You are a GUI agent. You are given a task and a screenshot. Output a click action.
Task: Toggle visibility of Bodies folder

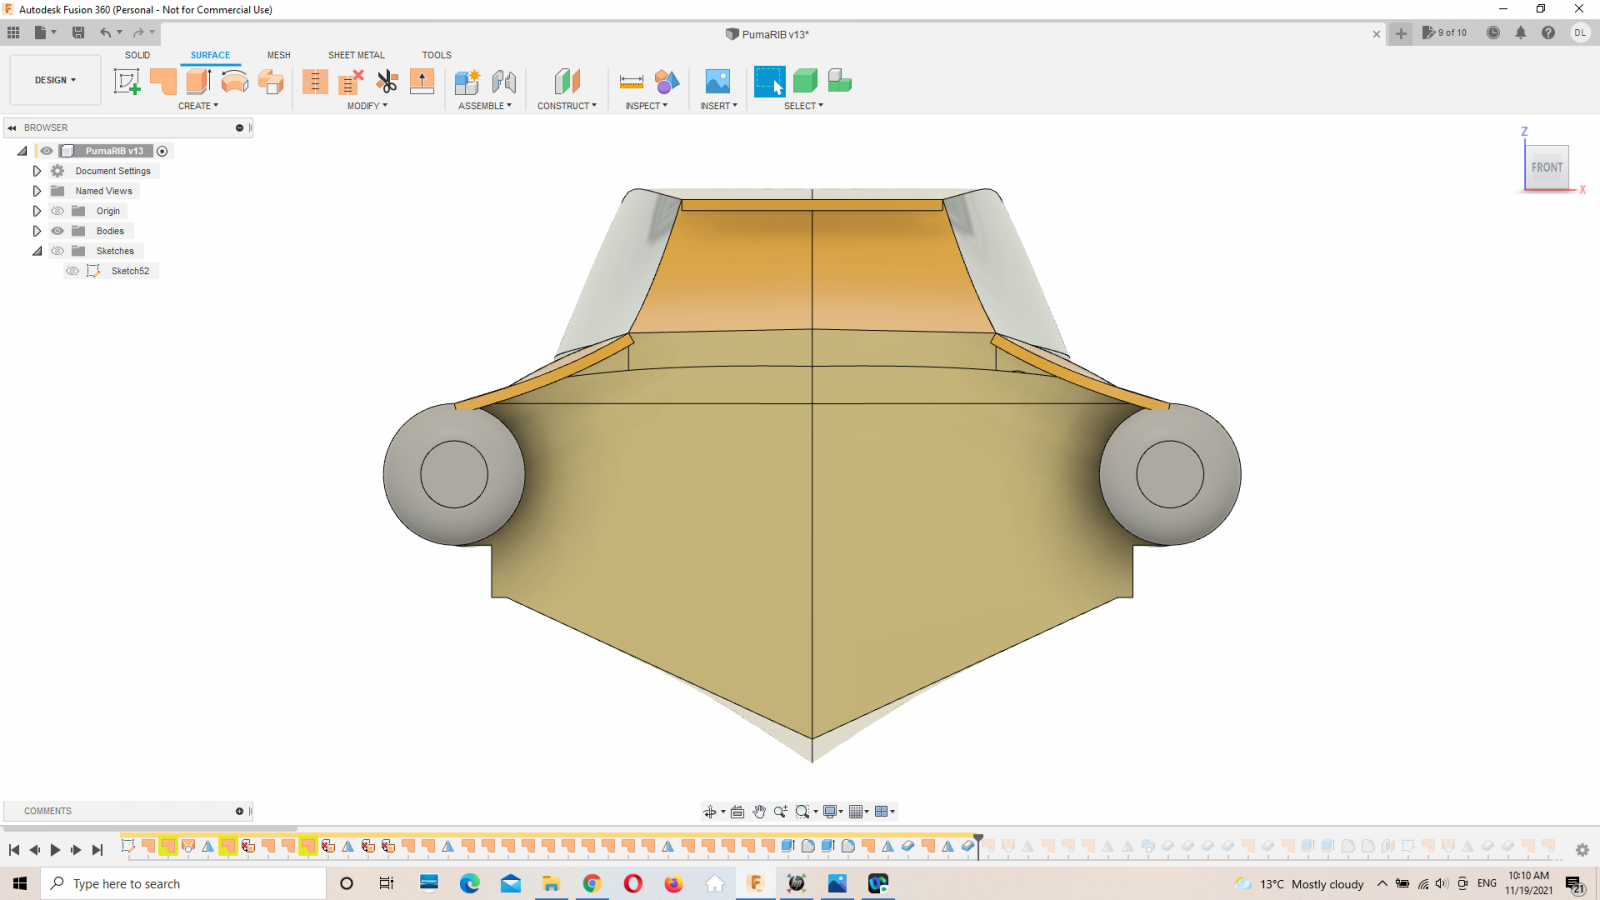[57, 231]
